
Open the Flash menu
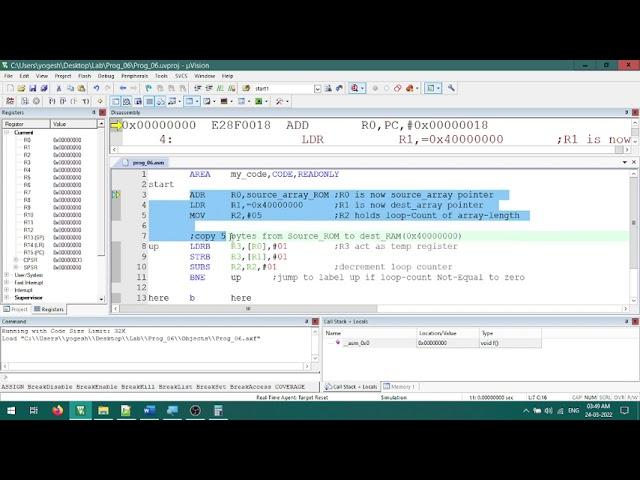click(84, 76)
